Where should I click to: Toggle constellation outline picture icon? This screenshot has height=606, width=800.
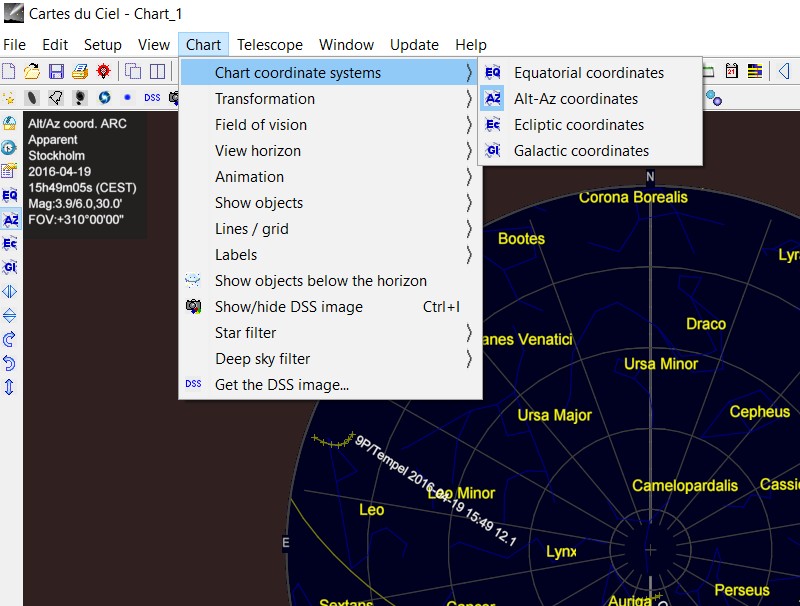pos(56,97)
